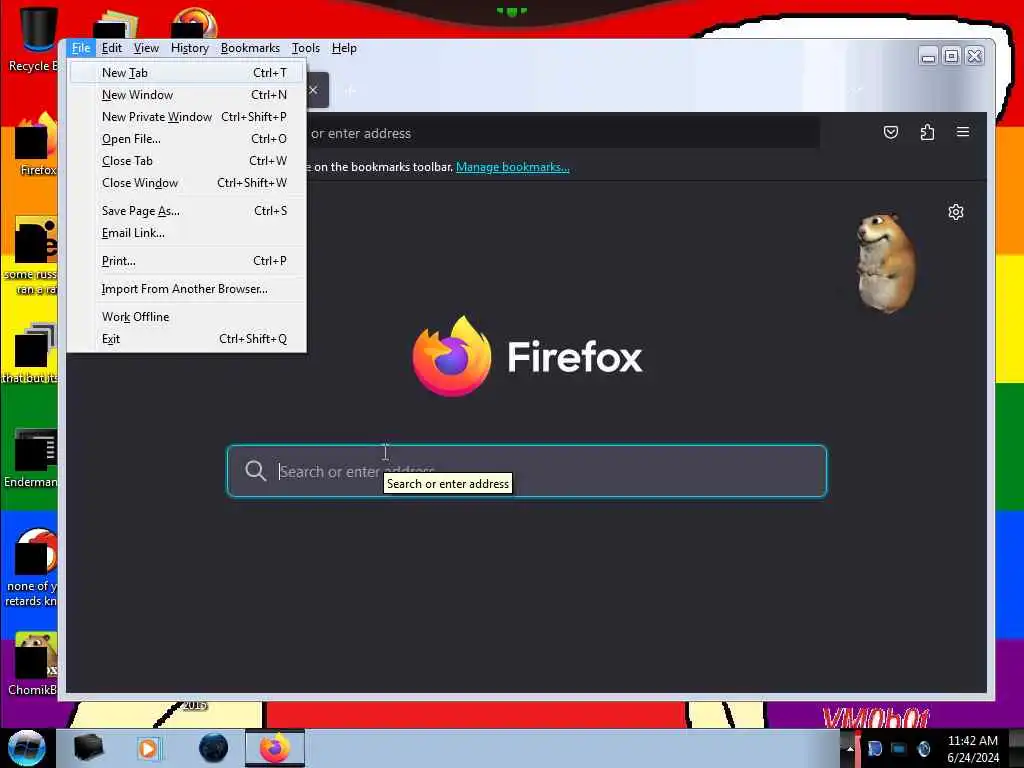Click the hamster image
1024x768 pixels.
click(x=886, y=263)
